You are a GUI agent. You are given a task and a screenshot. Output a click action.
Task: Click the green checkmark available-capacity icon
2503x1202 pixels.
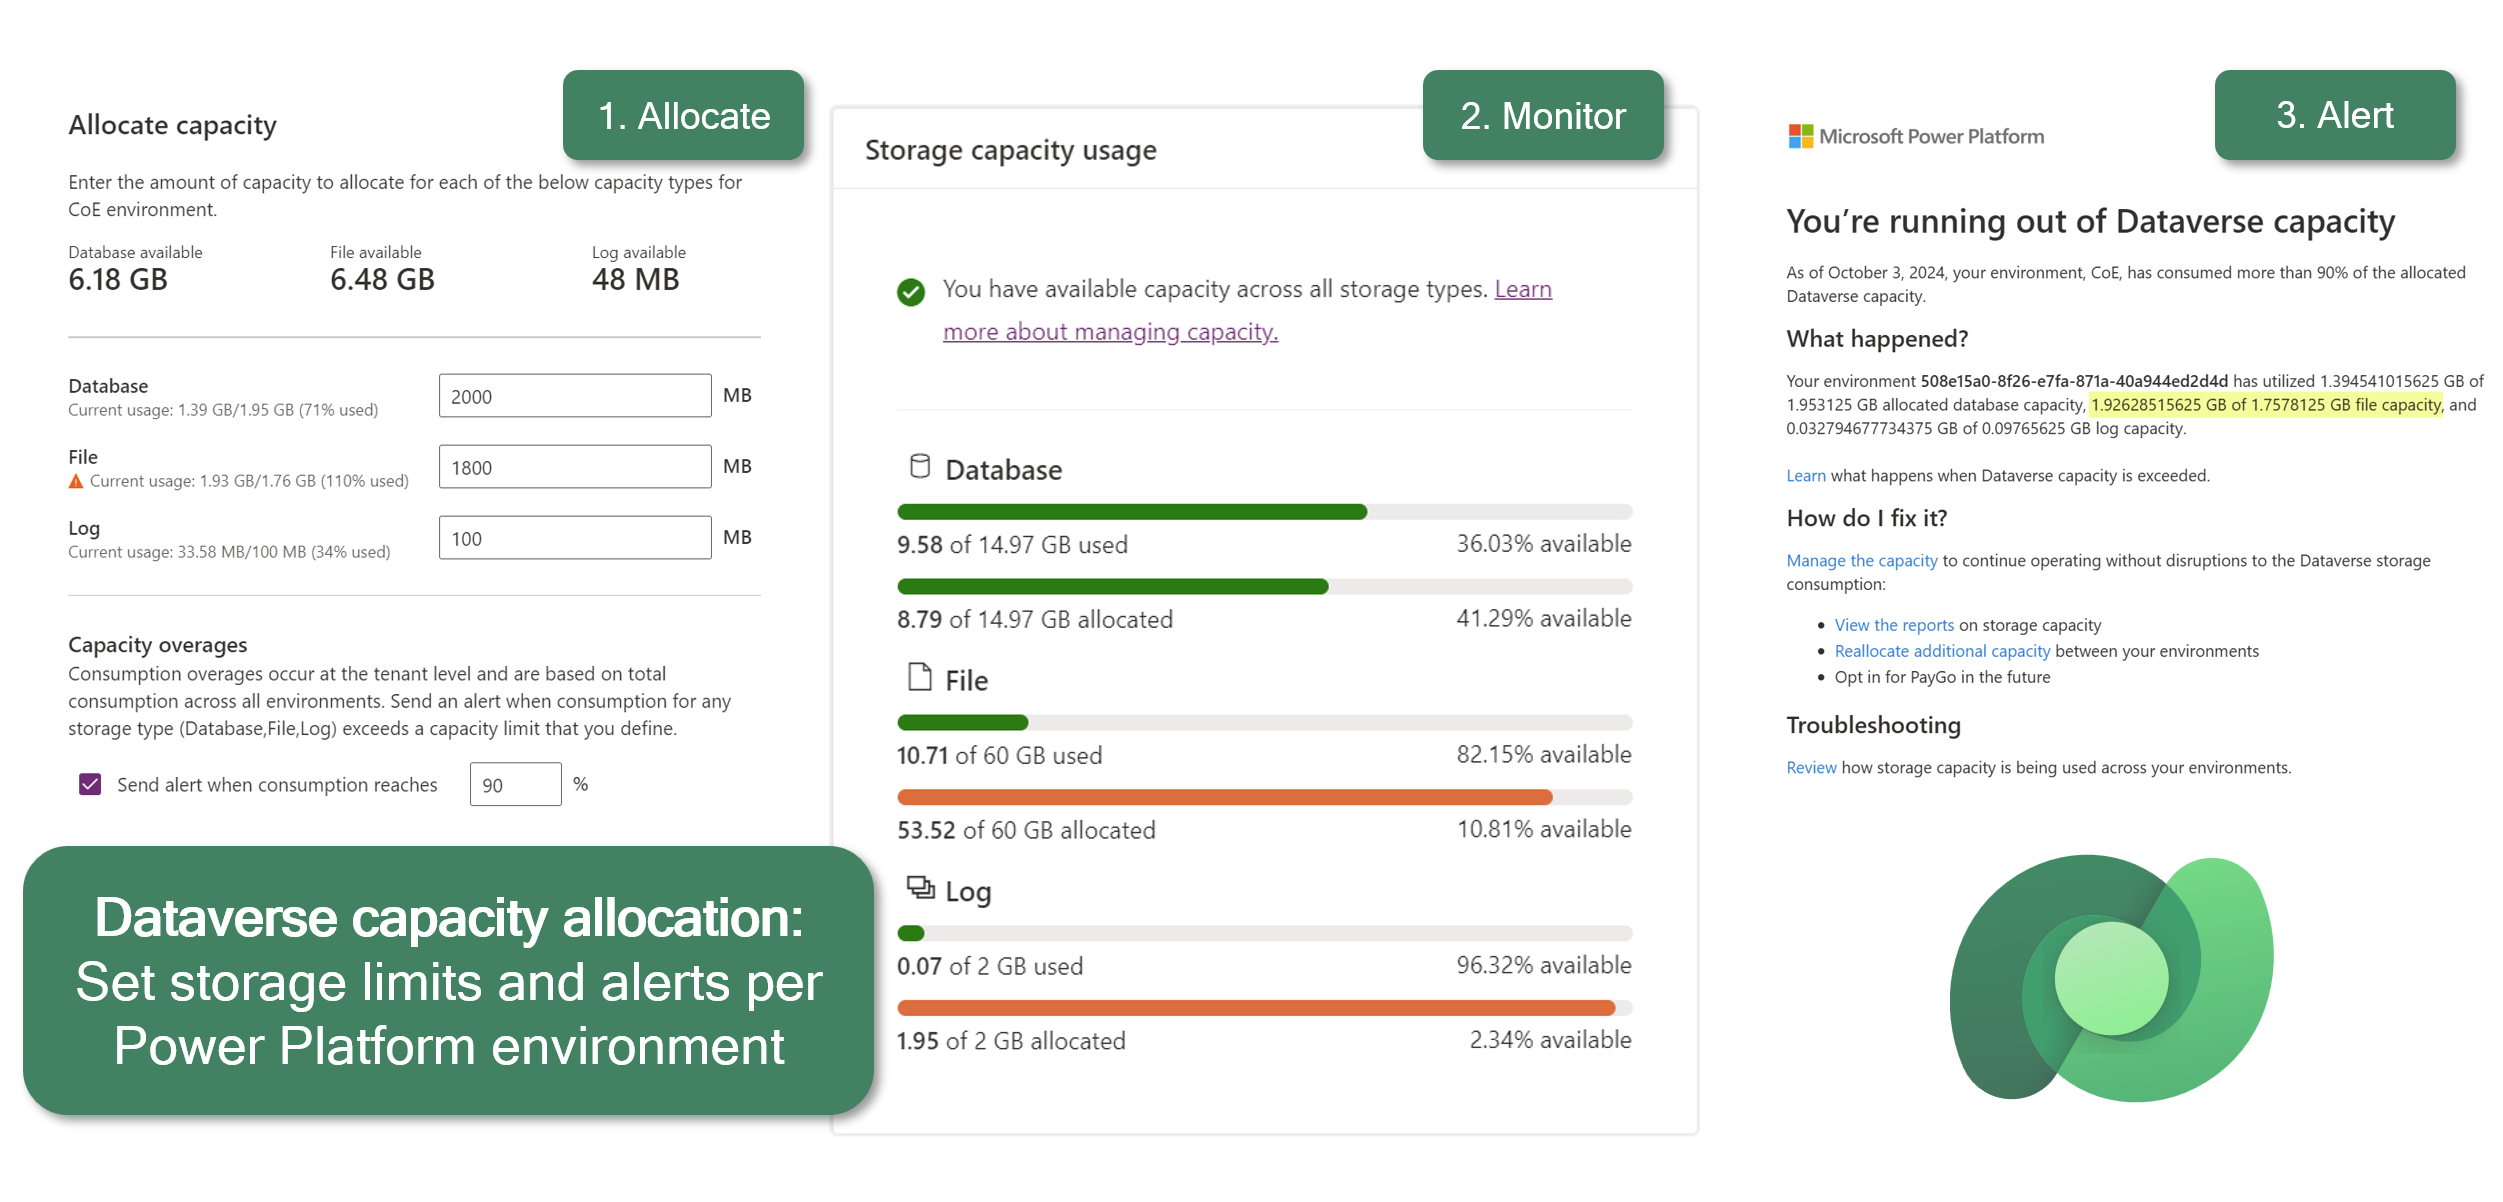(x=910, y=292)
